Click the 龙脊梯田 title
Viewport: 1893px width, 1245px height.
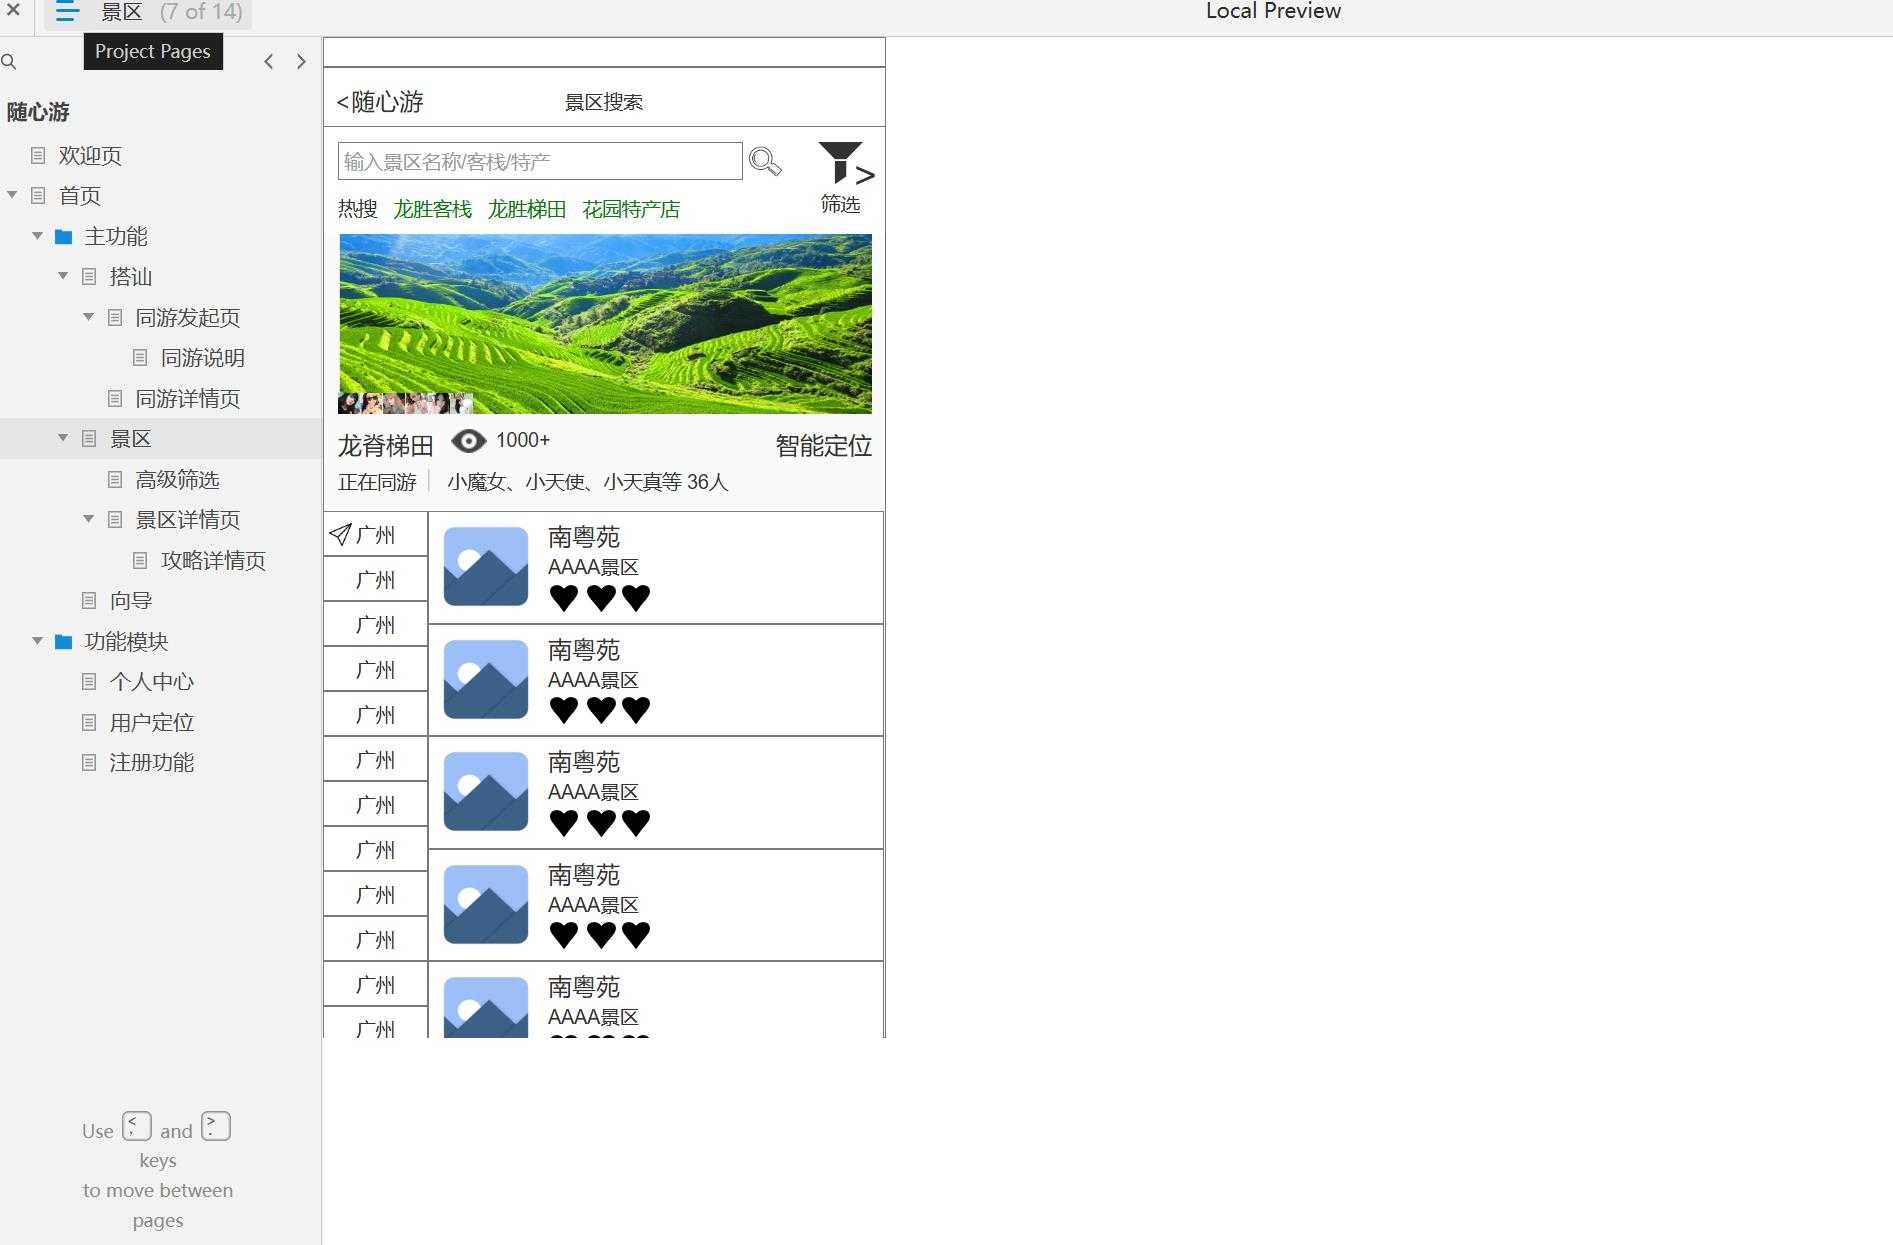click(x=386, y=446)
